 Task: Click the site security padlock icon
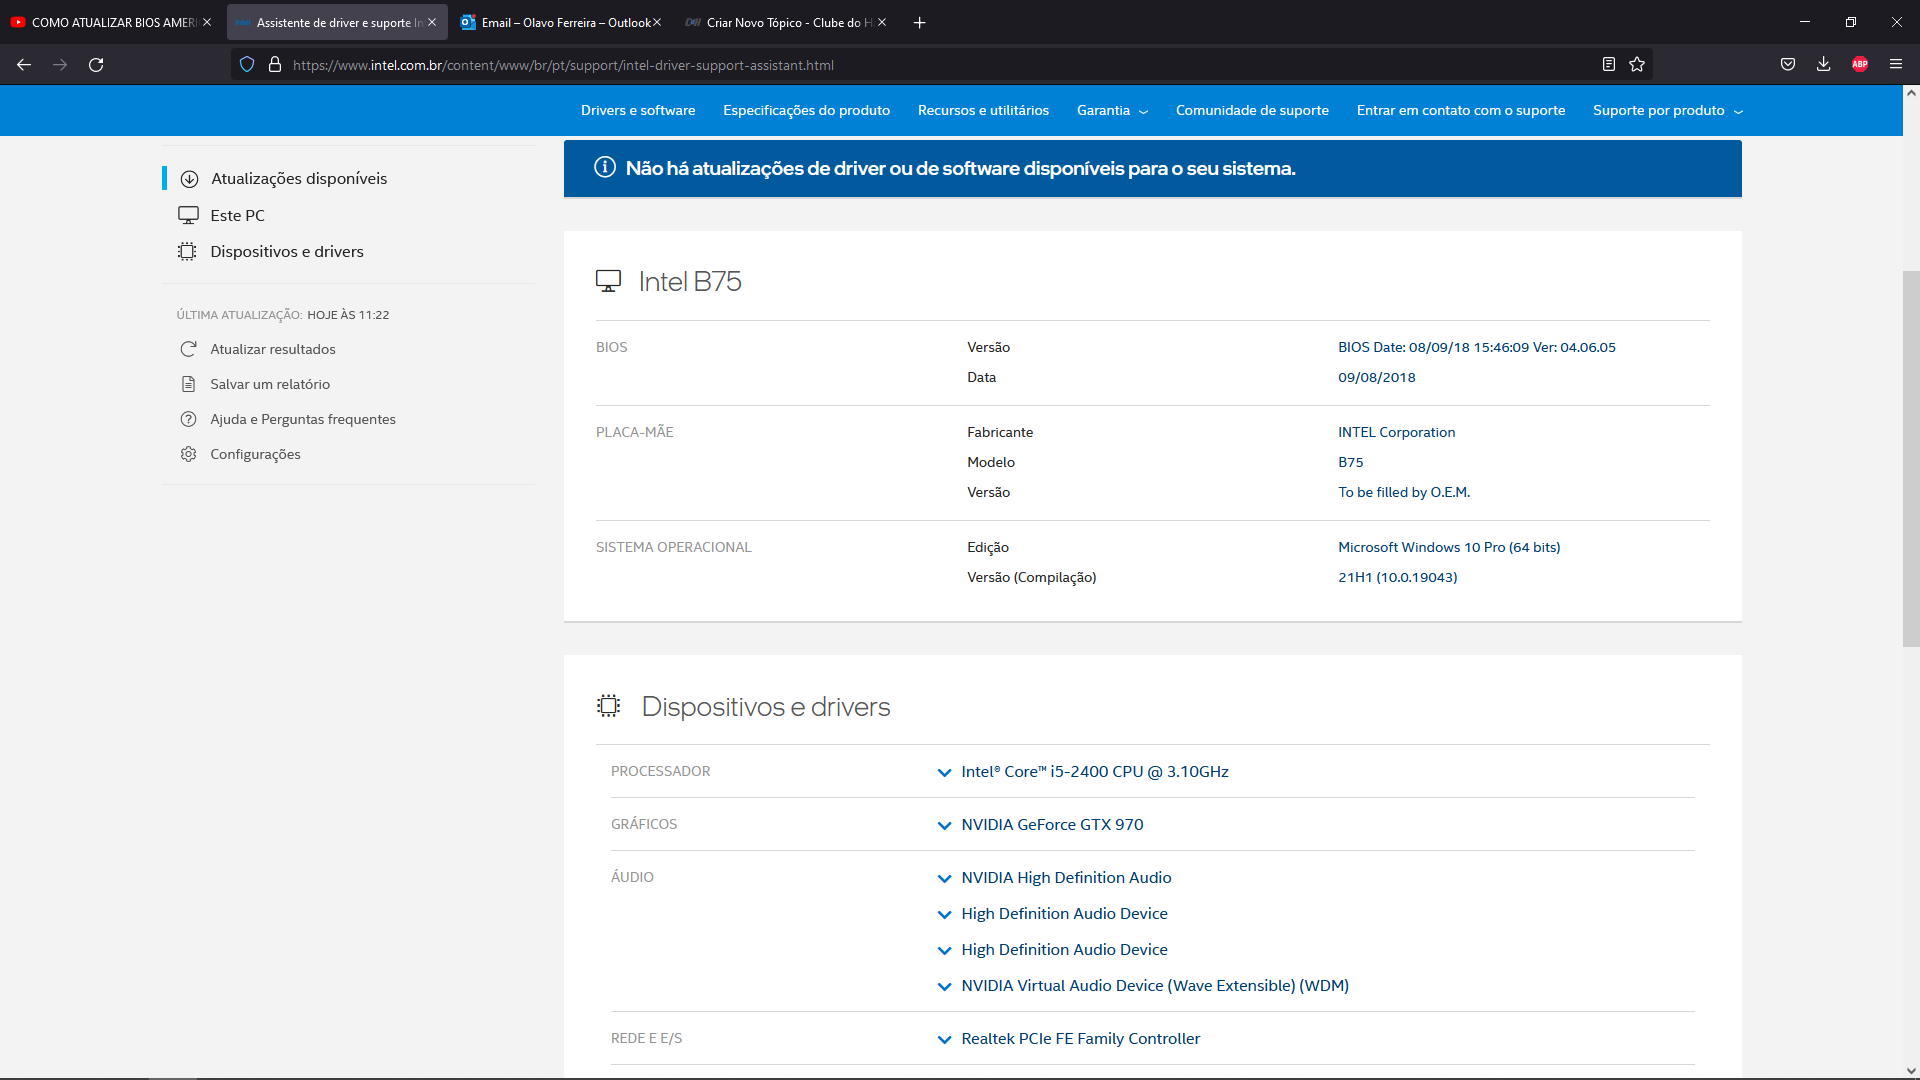point(275,65)
